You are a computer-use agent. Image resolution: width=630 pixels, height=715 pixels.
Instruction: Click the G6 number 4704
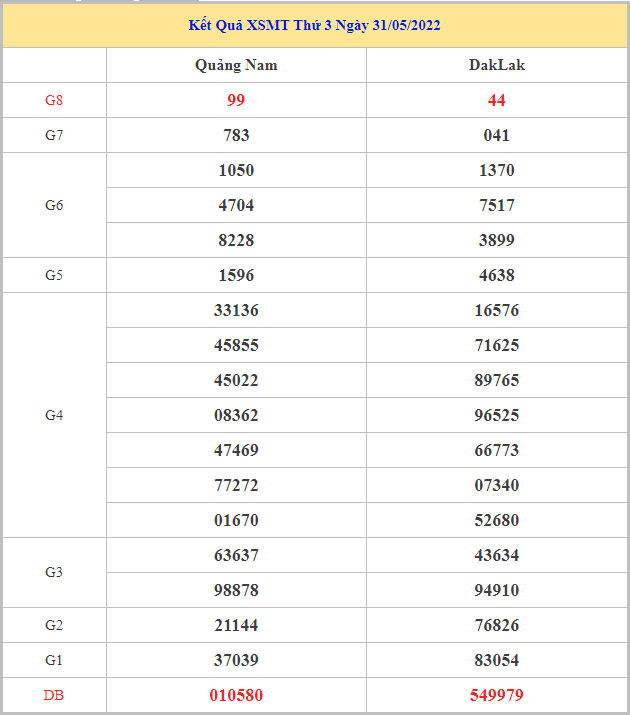[x=236, y=205]
